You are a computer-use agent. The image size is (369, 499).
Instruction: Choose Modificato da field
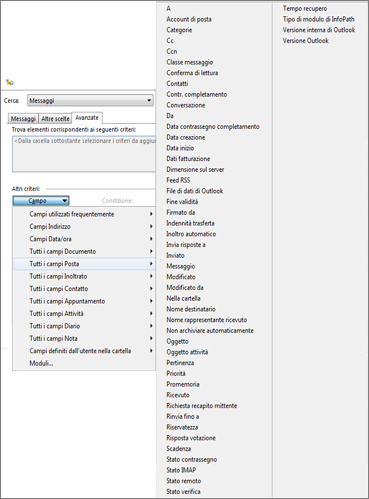point(185,288)
